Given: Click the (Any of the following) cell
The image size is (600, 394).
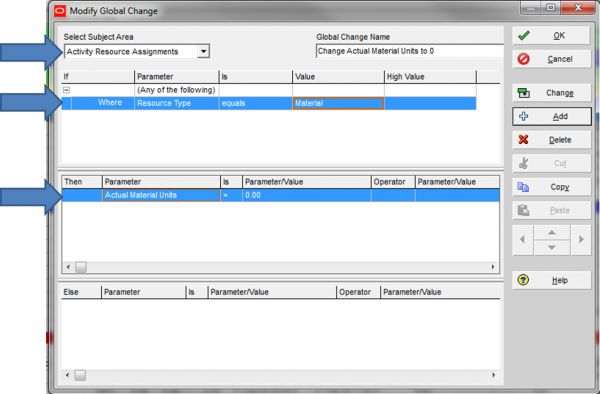Looking at the screenshot, I should tap(176, 90).
